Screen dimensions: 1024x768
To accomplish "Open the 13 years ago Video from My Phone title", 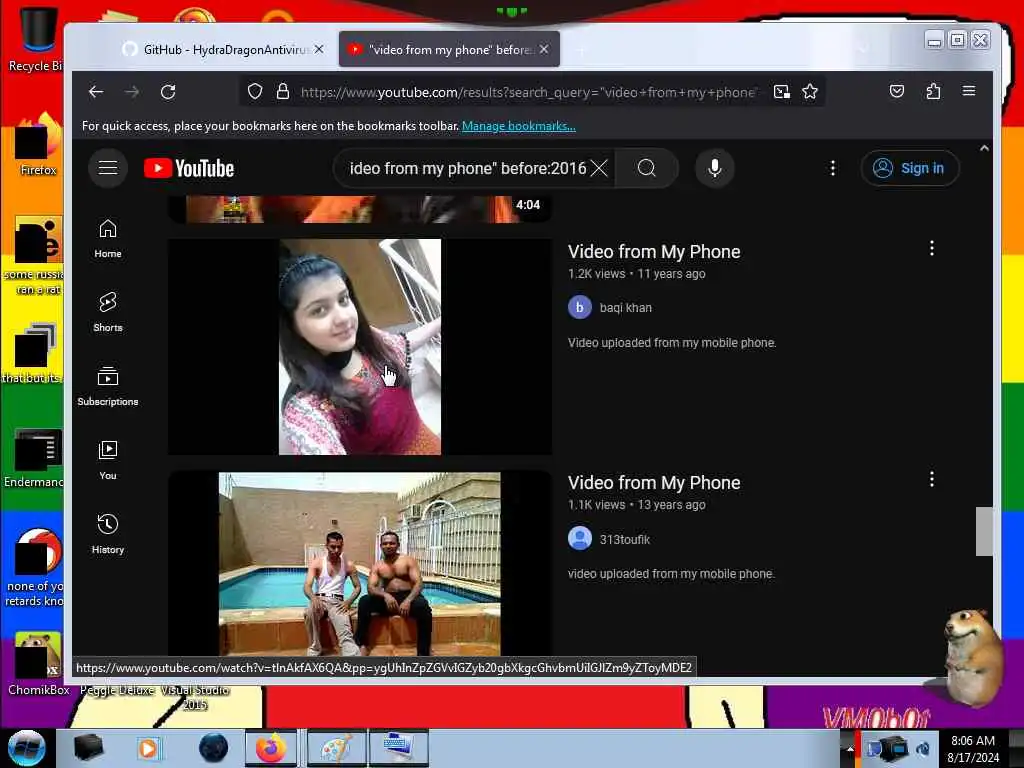I will (x=654, y=483).
